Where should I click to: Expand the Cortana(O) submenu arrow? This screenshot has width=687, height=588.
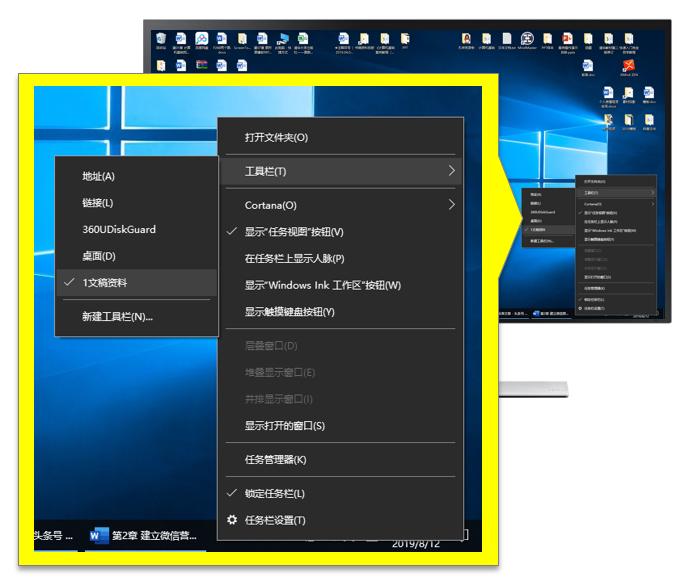(x=452, y=205)
